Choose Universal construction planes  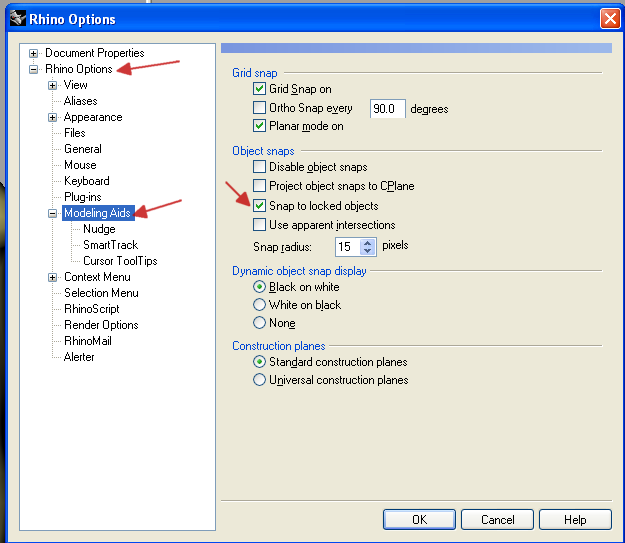(x=259, y=380)
